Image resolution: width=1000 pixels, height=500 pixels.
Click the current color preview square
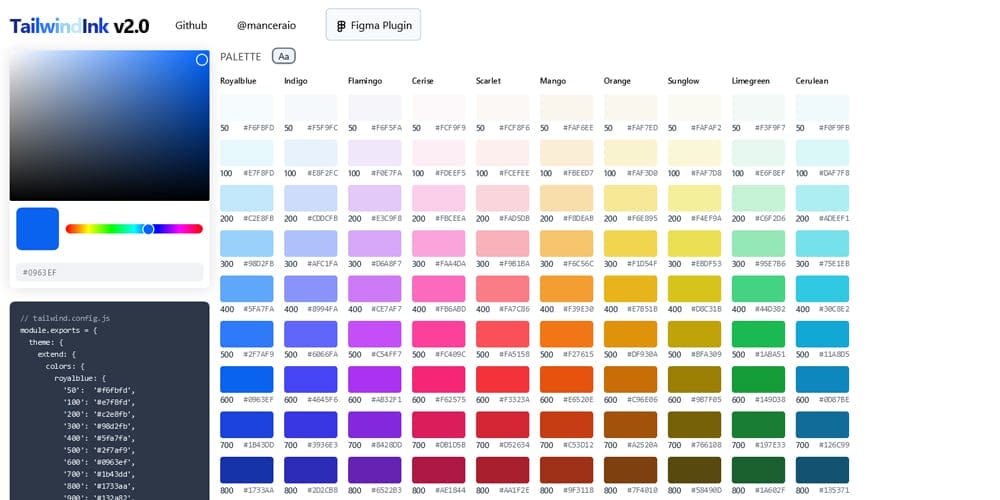click(38, 229)
